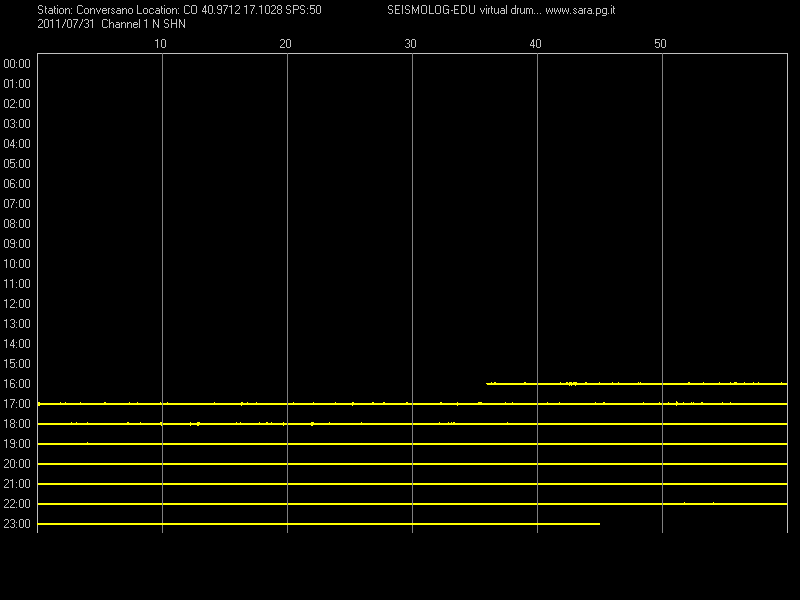Click the 17:00 hour label
This screenshot has width=800, height=600.
click(x=17, y=404)
